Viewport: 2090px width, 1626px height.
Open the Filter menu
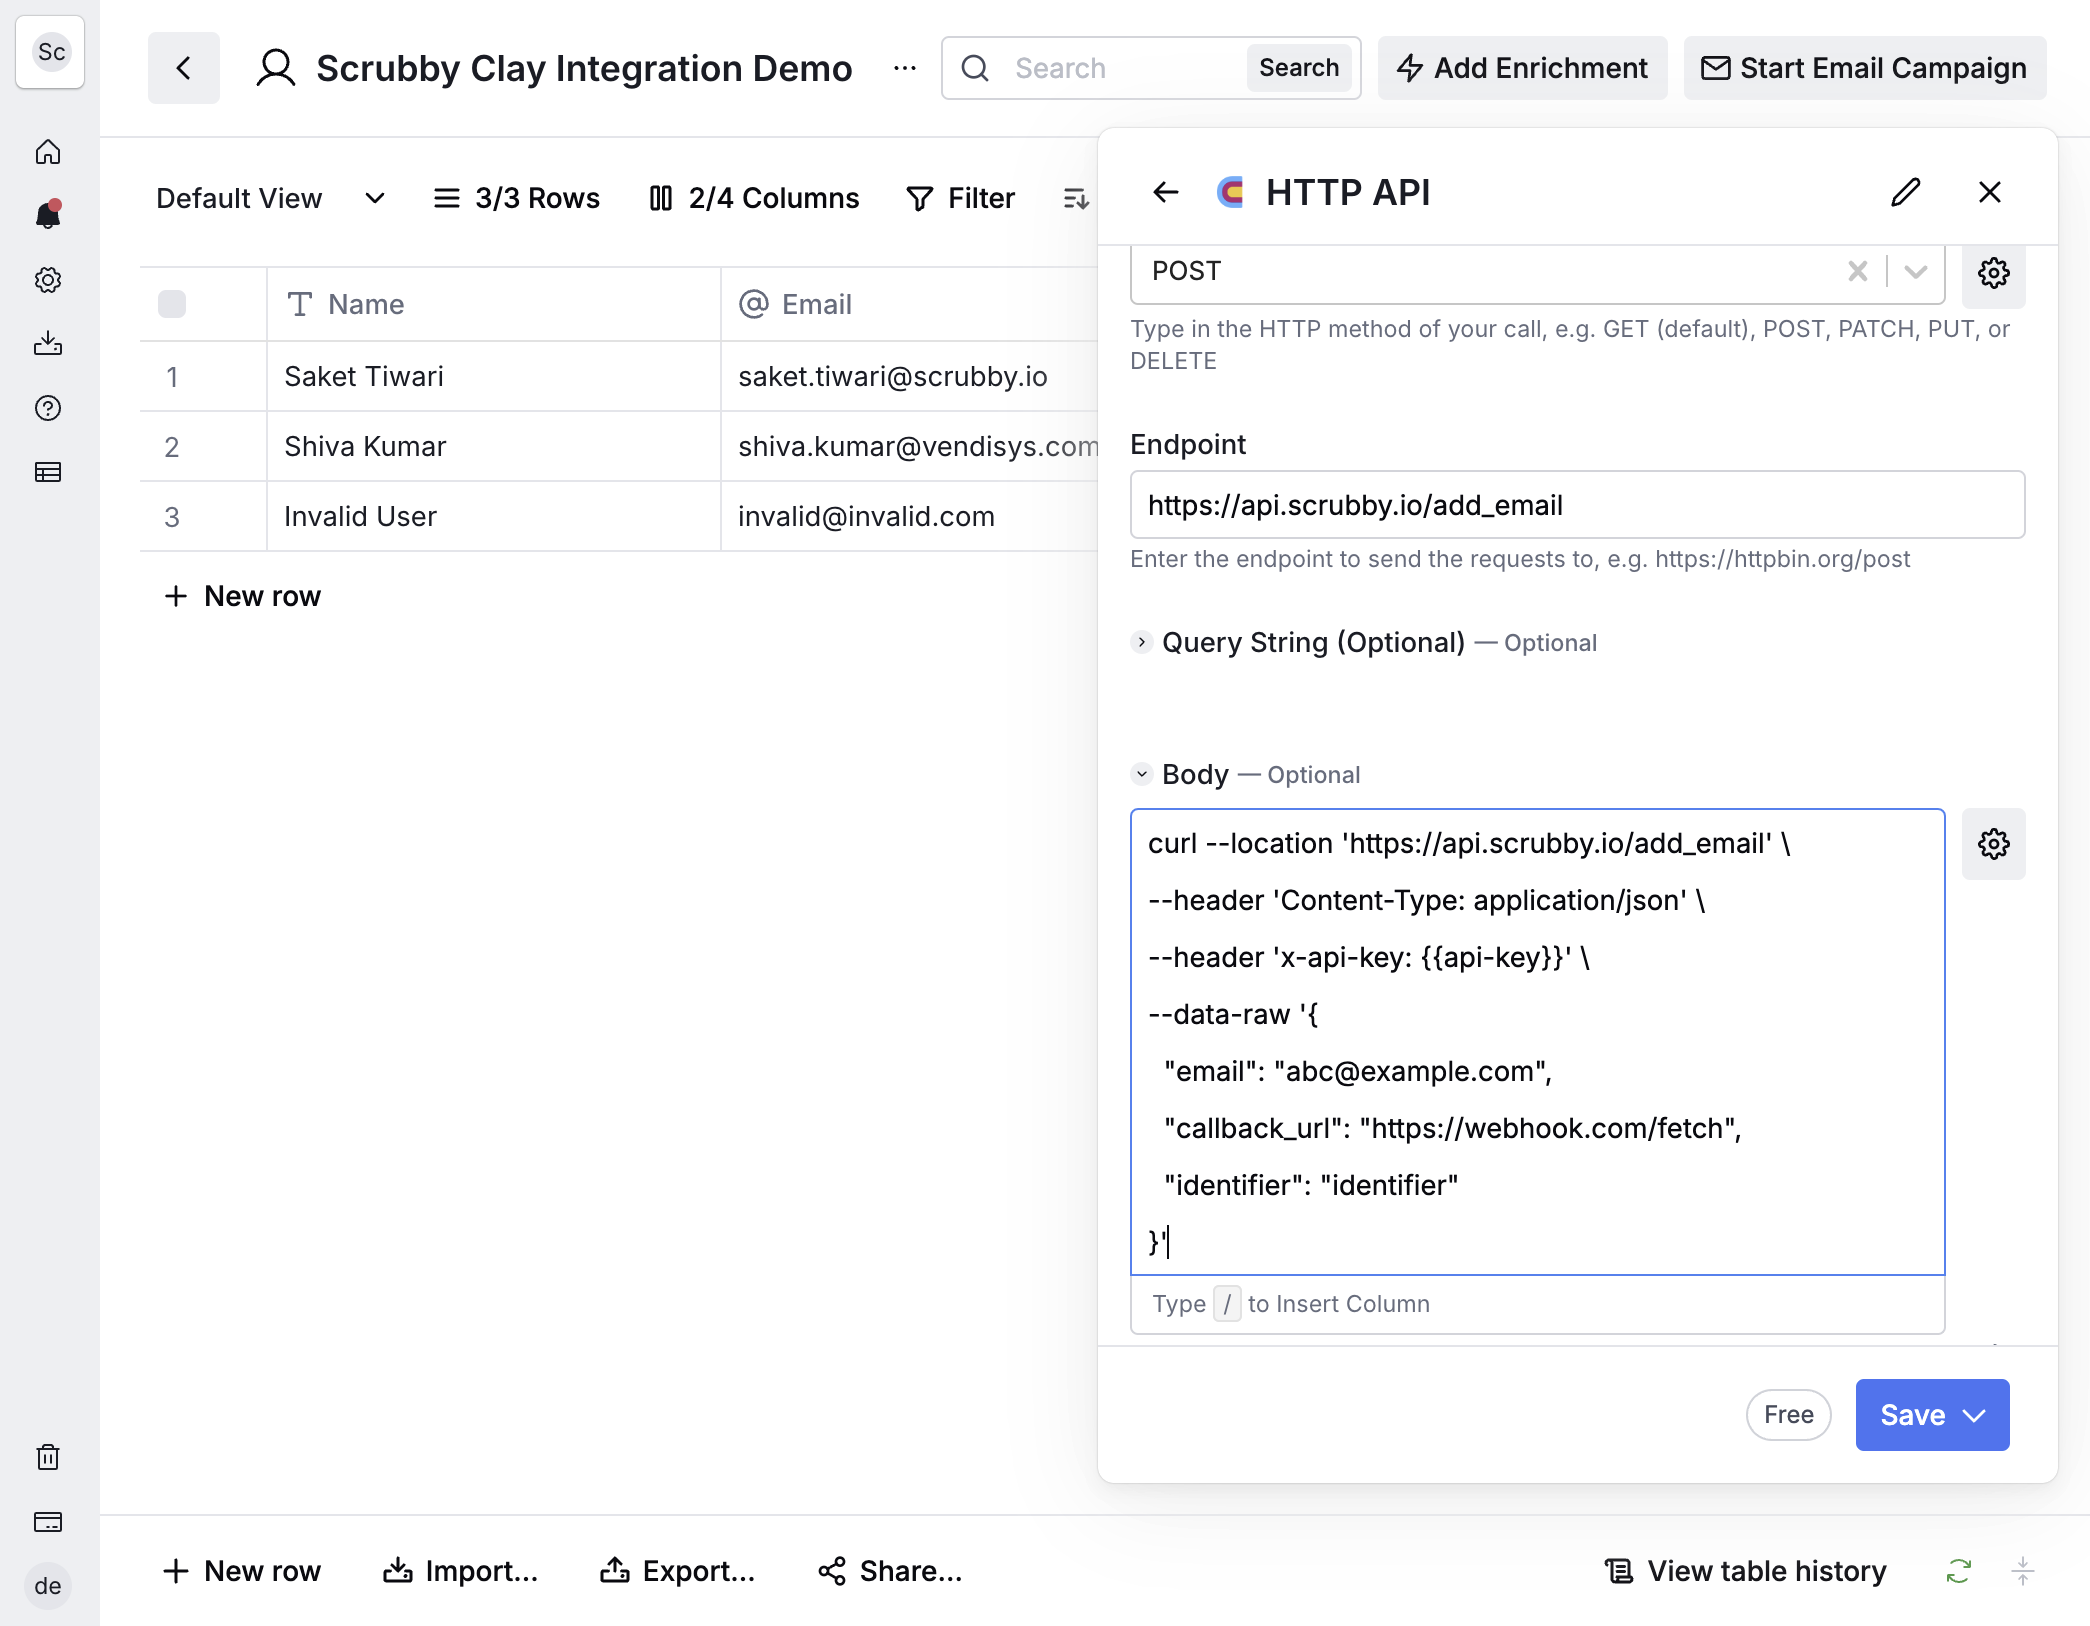960,198
